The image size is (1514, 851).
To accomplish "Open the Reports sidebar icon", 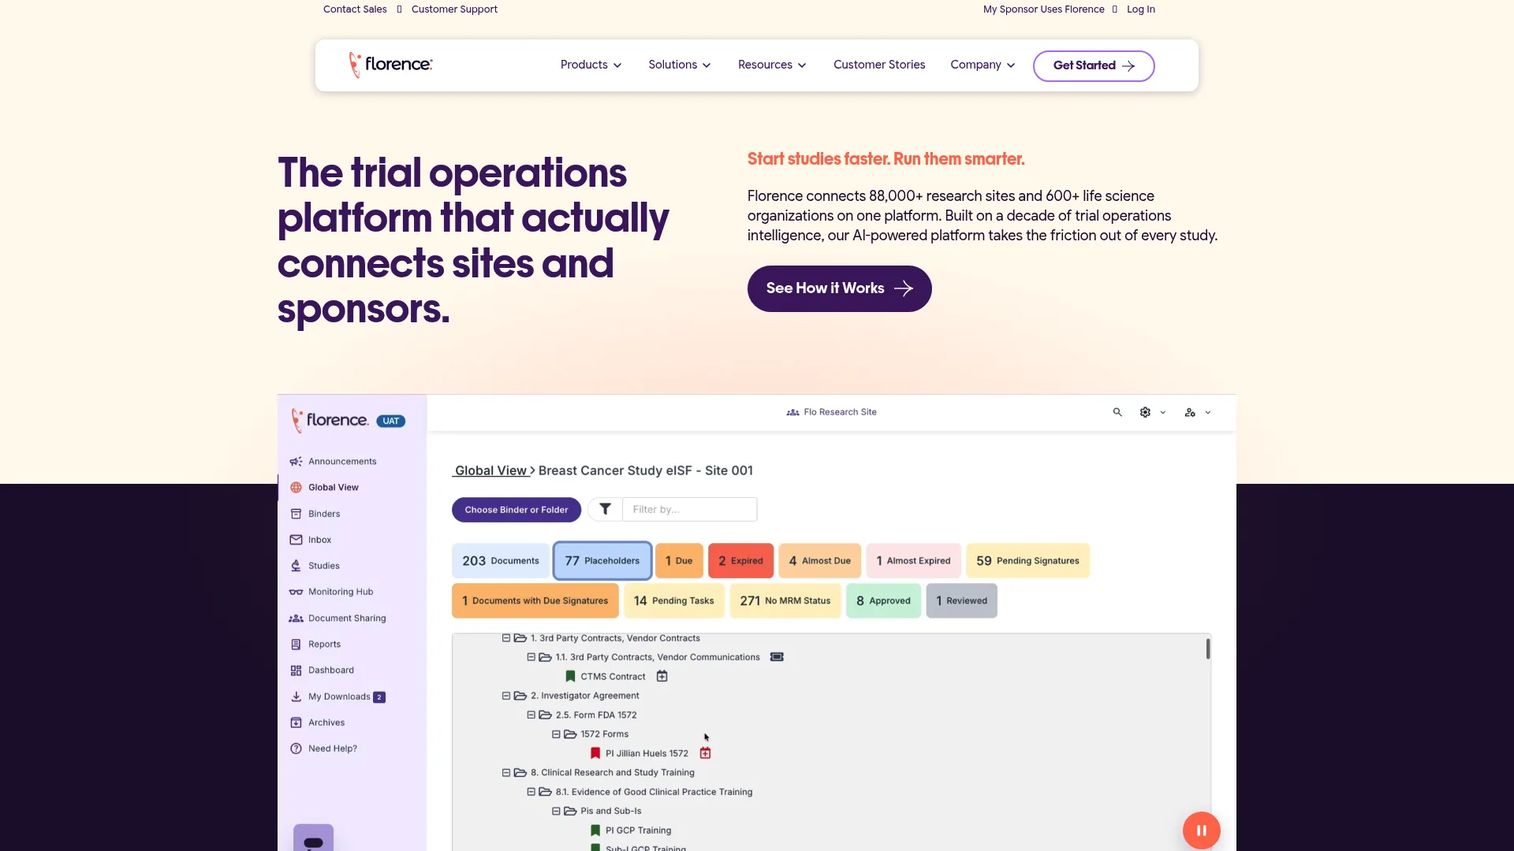I will [296, 644].
